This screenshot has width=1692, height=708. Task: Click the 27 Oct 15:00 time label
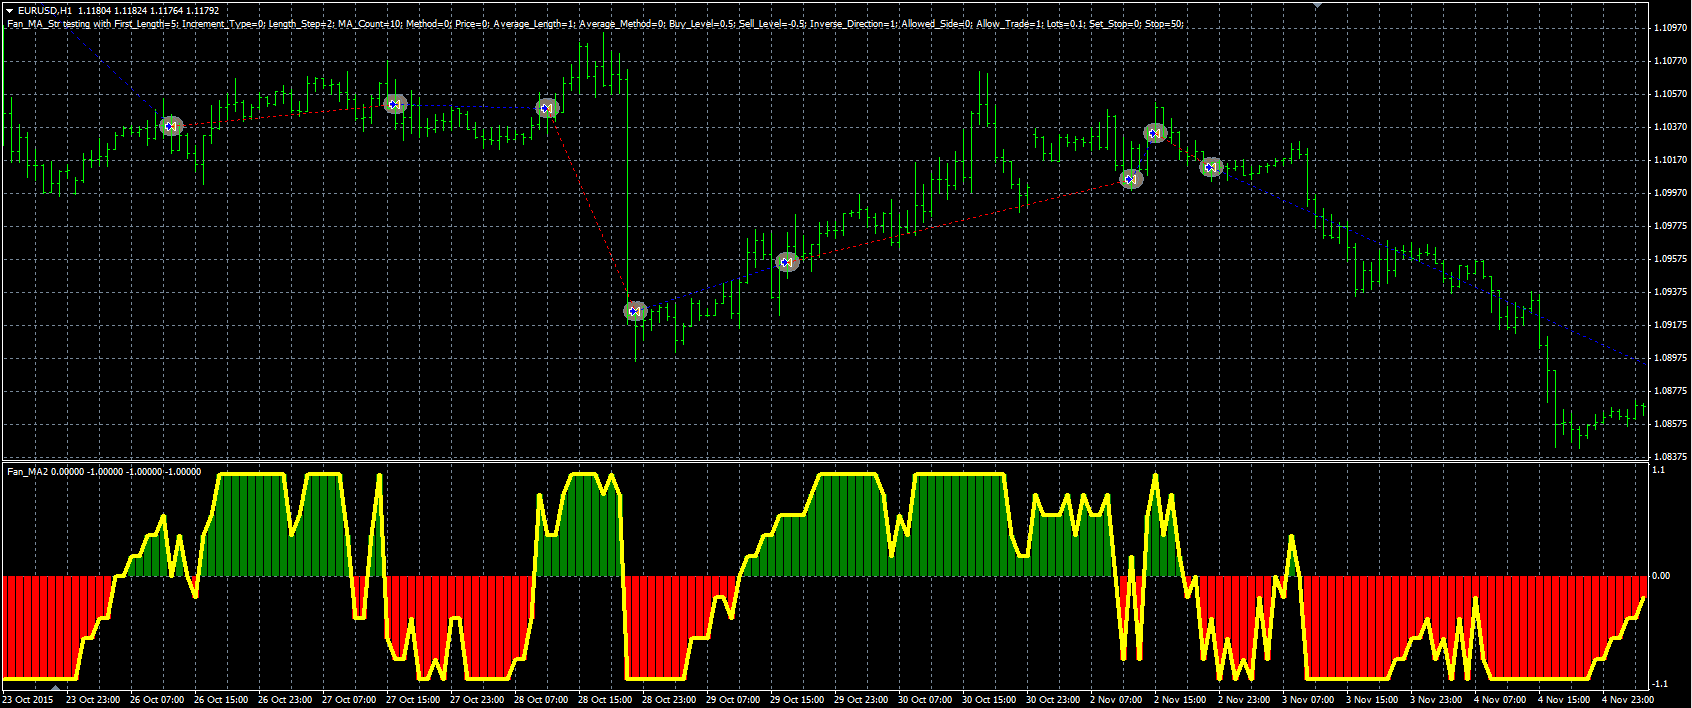coord(413,700)
